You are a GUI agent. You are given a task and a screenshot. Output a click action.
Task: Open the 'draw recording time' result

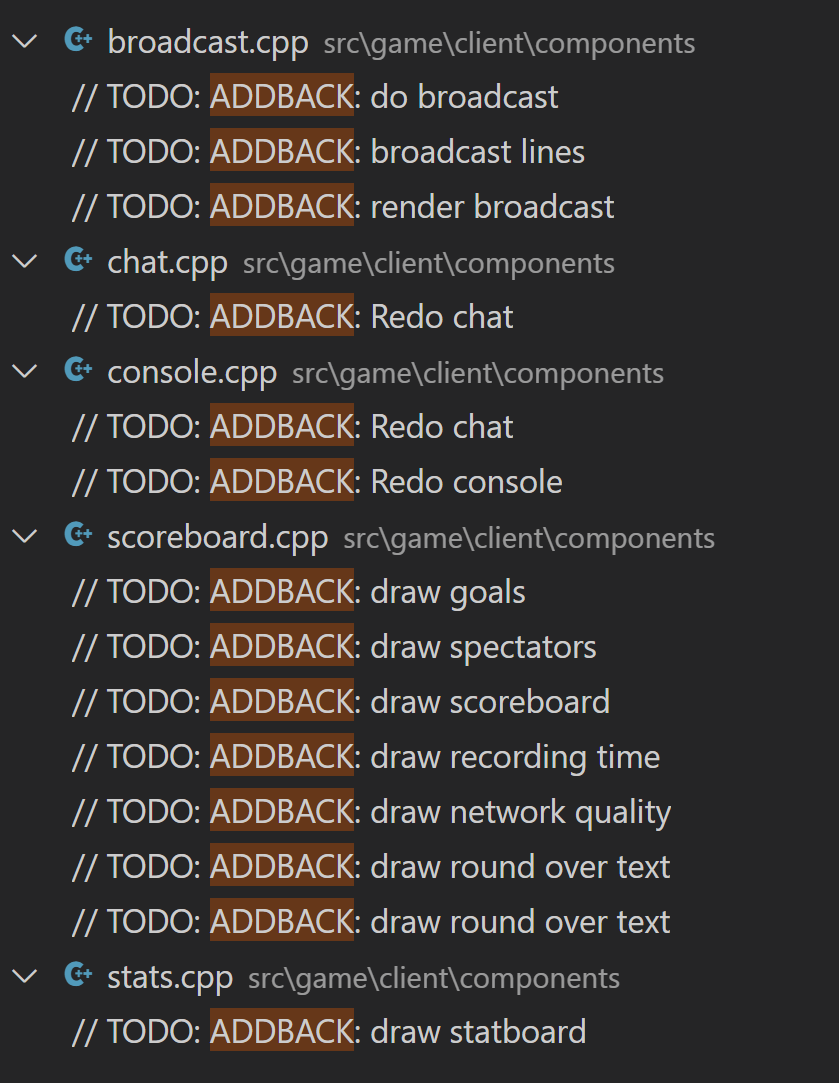[366, 756]
